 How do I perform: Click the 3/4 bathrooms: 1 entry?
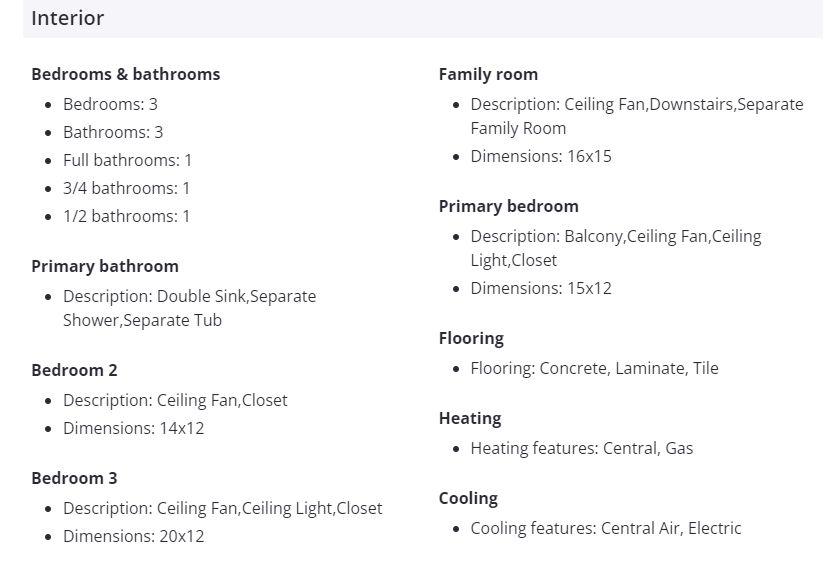pos(126,188)
